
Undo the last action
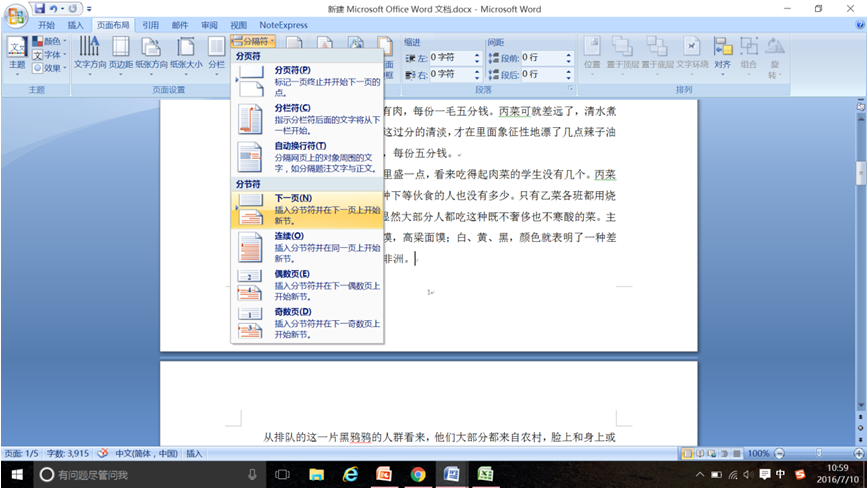54,9
